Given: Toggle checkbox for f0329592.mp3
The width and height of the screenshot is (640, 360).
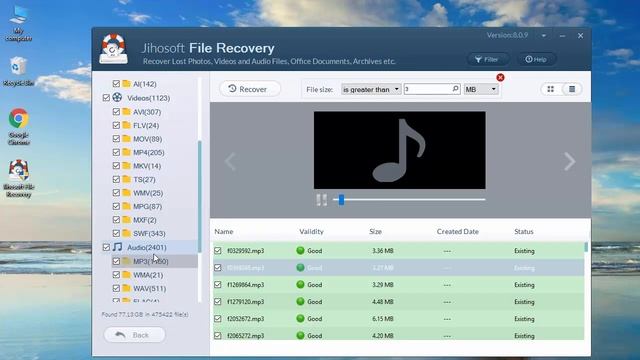Looking at the screenshot, I should [x=218, y=251].
